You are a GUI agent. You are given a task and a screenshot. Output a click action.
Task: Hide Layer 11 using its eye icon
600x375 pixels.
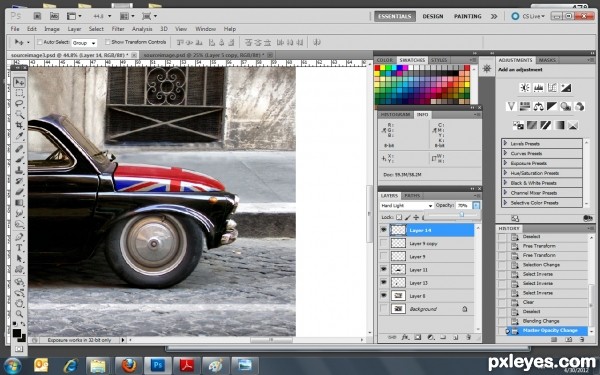pyautogui.click(x=383, y=269)
